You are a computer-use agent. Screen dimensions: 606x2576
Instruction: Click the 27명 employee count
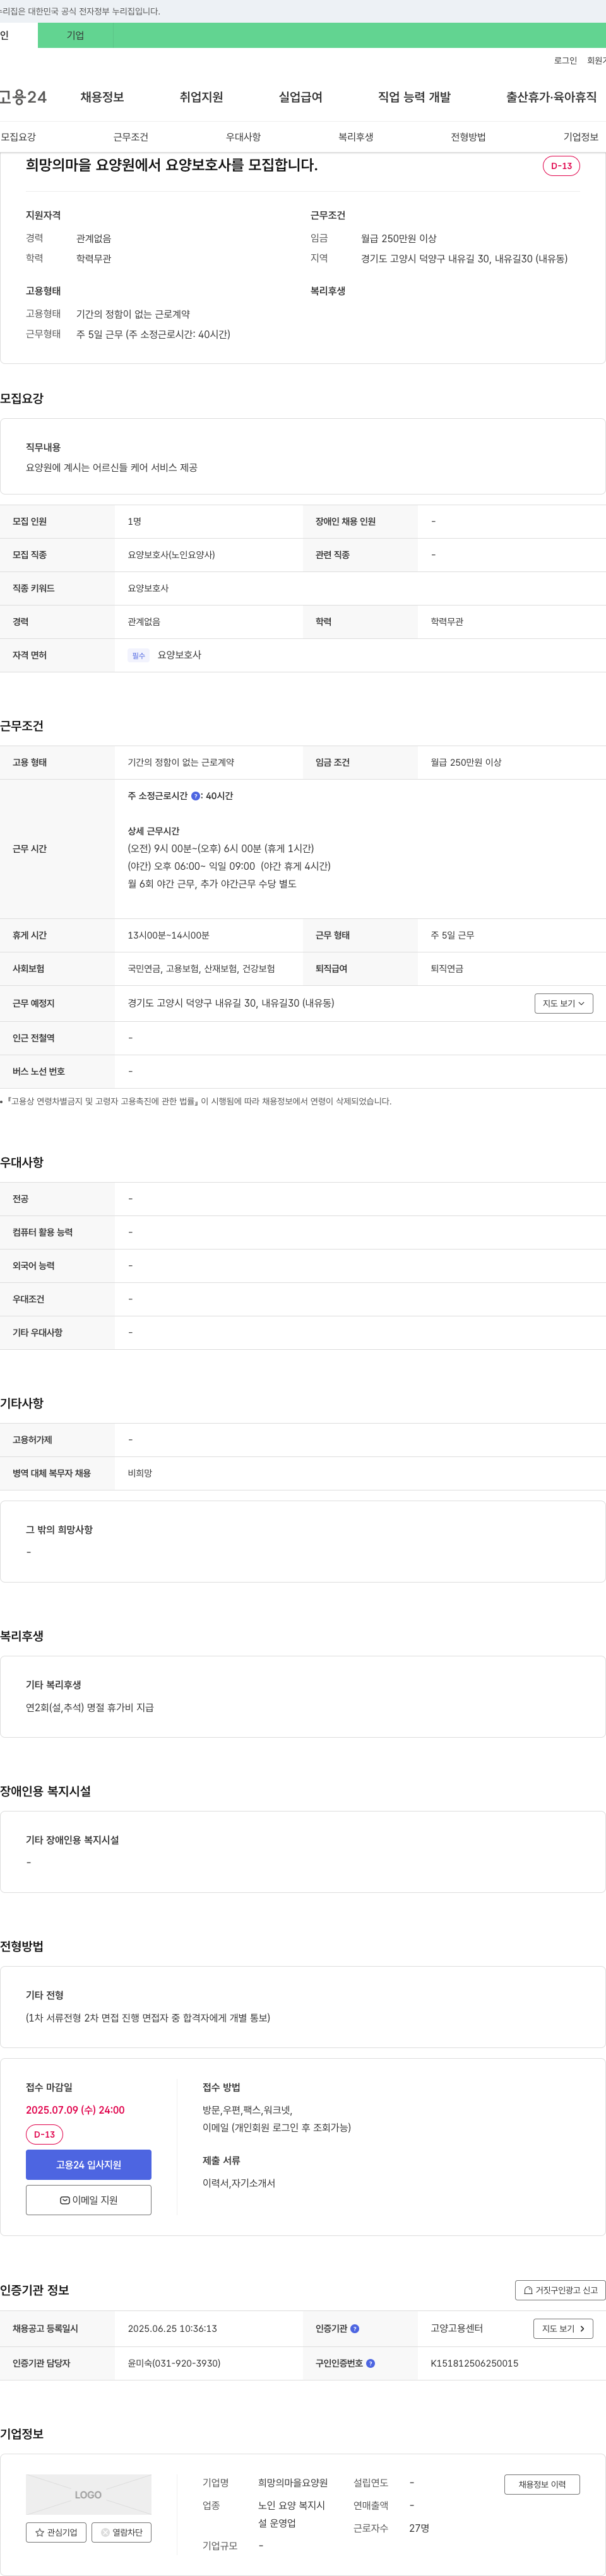(419, 2528)
